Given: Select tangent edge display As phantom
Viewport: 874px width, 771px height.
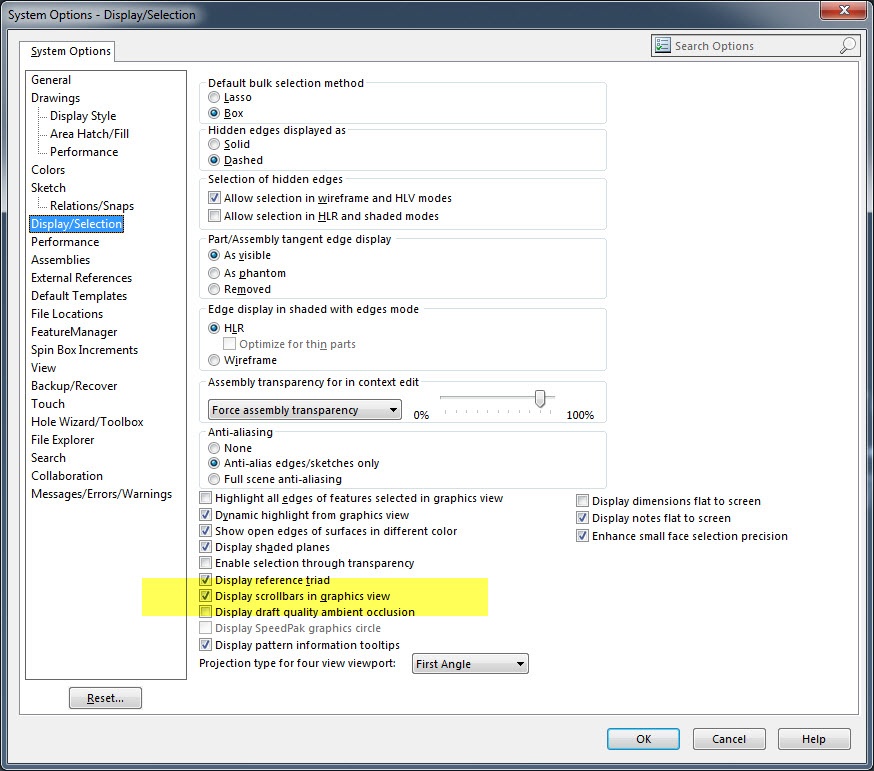Looking at the screenshot, I should click(x=214, y=273).
